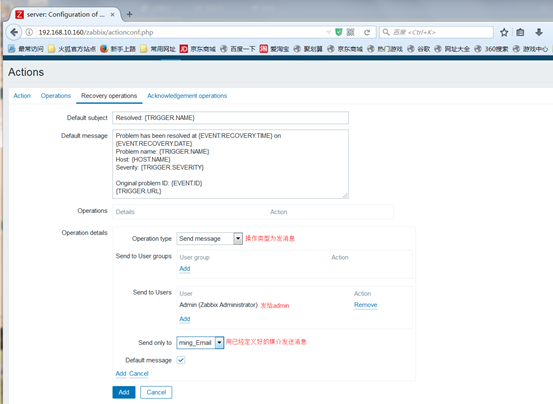Open the 爱淘宝 bookmark
The width and height of the screenshot is (553, 404).
point(274,49)
